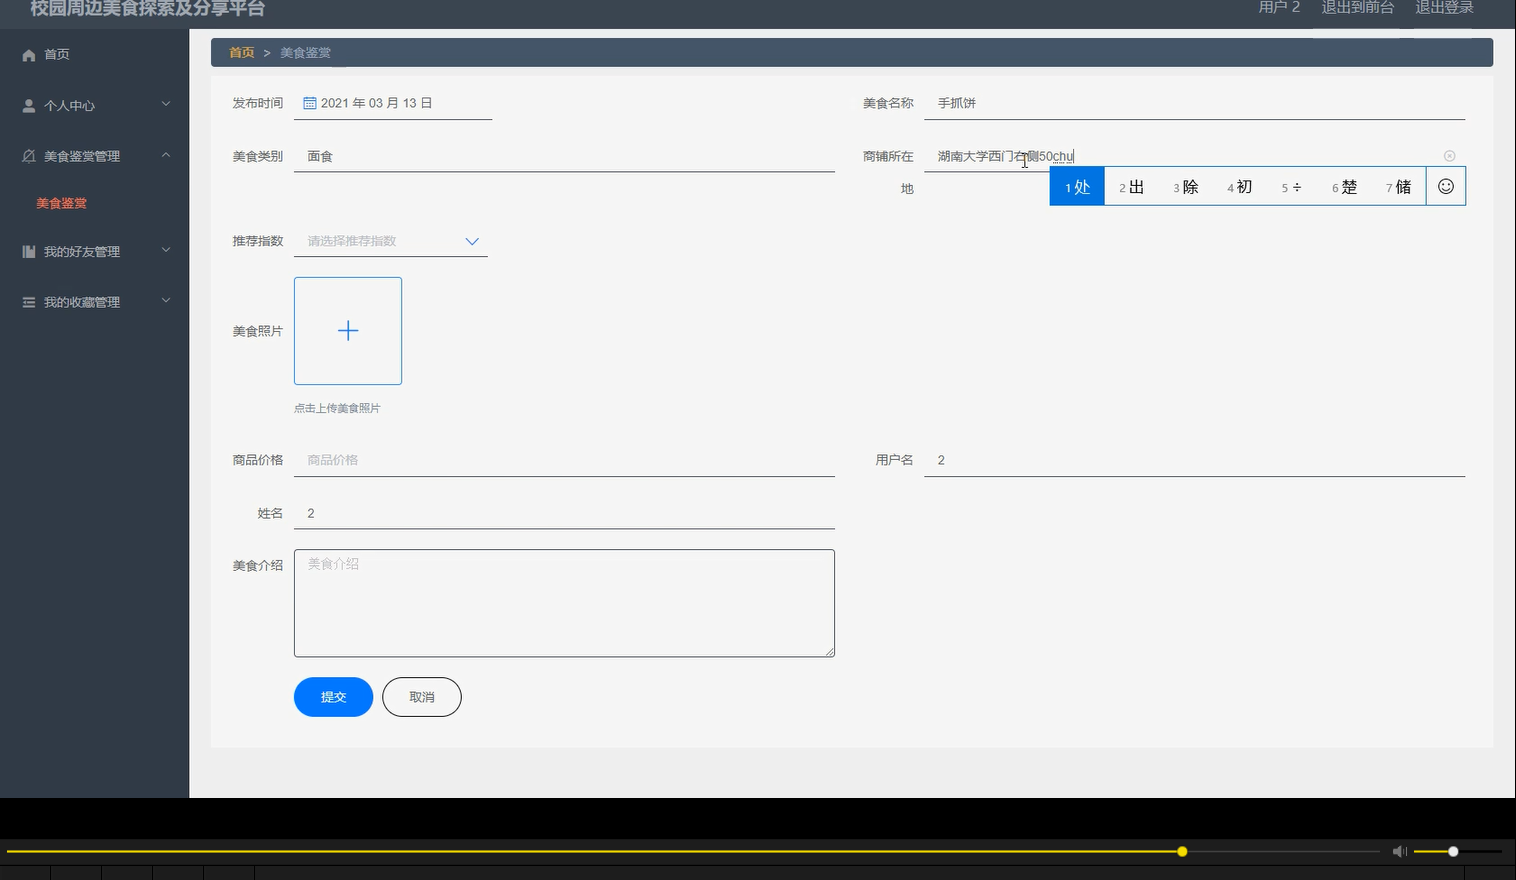This screenshot has height=880, width=1516.
Task: Choose IME candidate 1 处
Action: tap(1077, 187)
